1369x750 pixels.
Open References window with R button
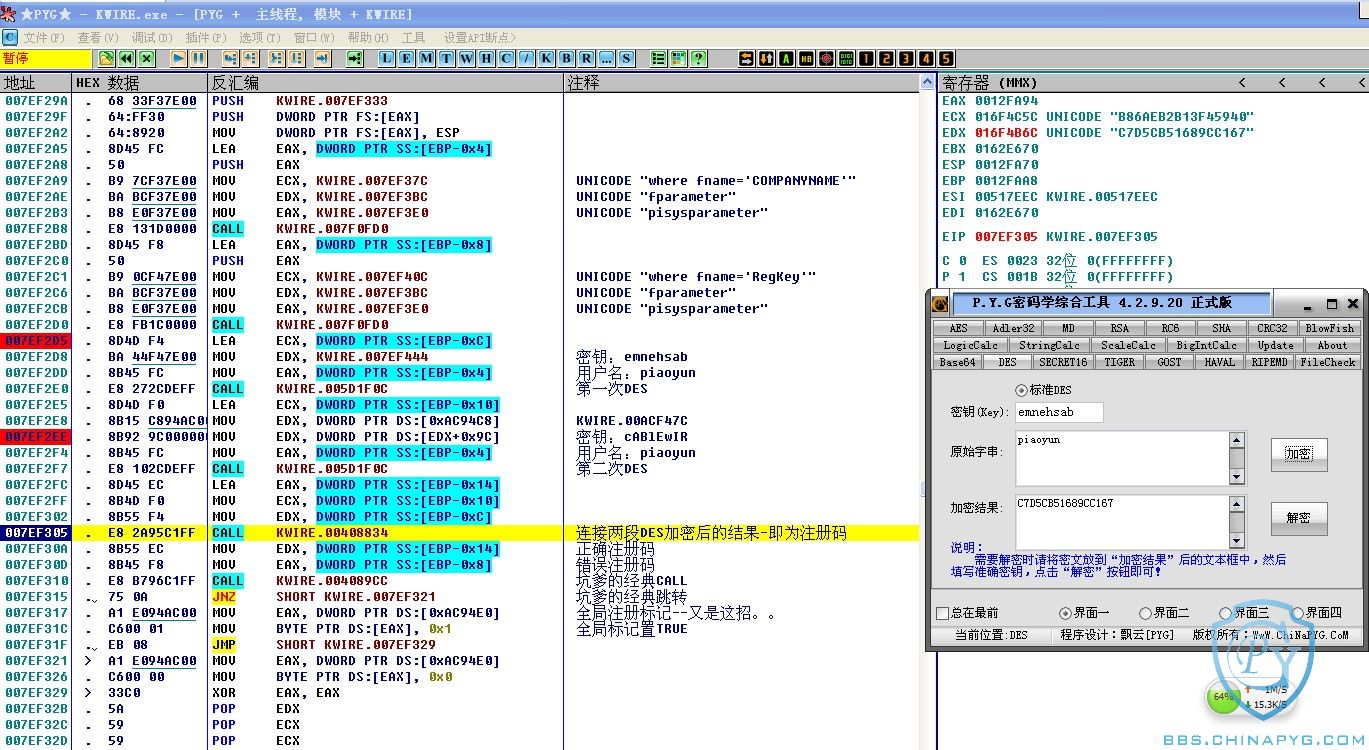click(x=586, y=58)
